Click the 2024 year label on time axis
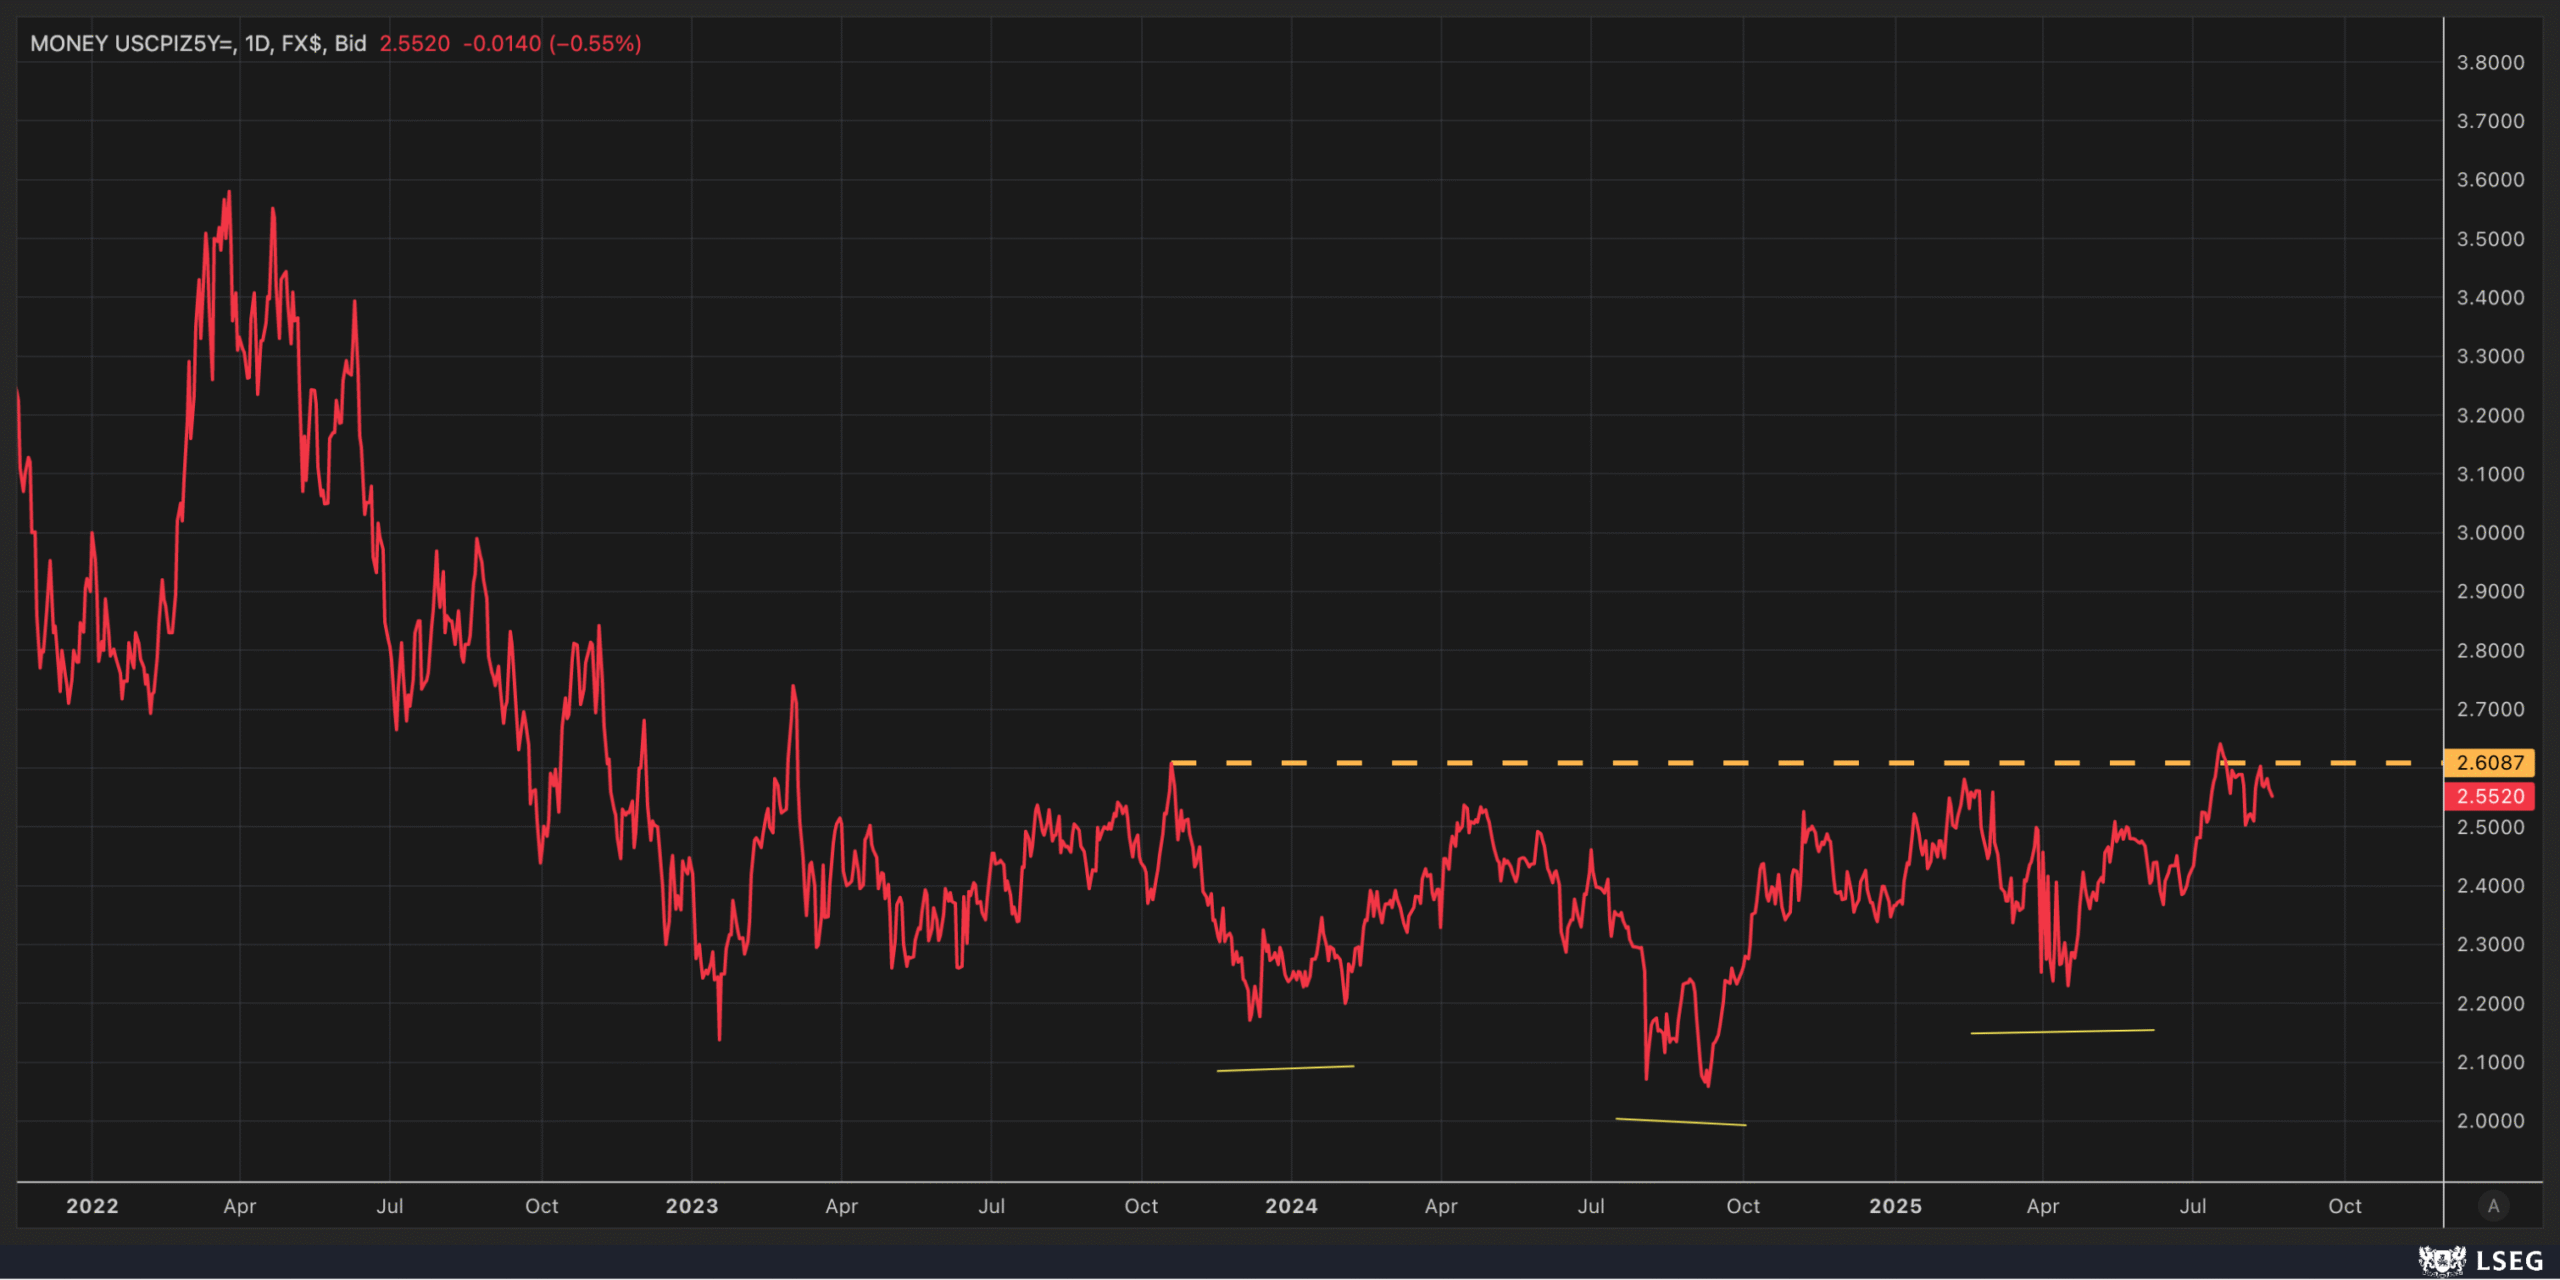 click(x=1291, y=1207)
